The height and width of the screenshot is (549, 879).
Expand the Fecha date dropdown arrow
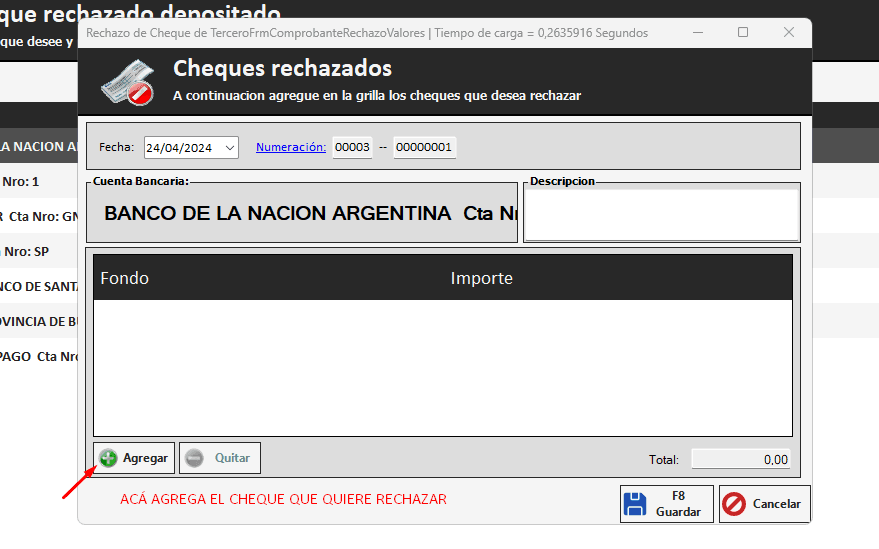231,147
